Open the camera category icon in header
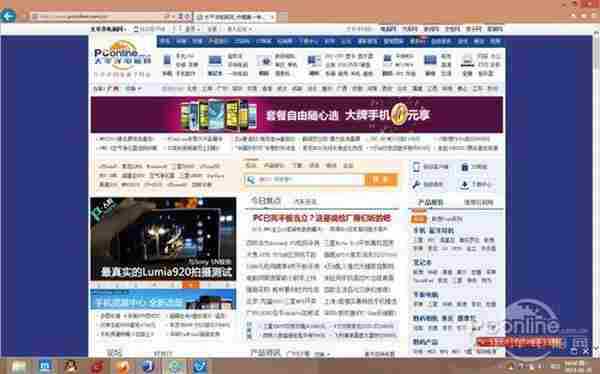This screenshot has width=600, height=374. click(264, 60)
